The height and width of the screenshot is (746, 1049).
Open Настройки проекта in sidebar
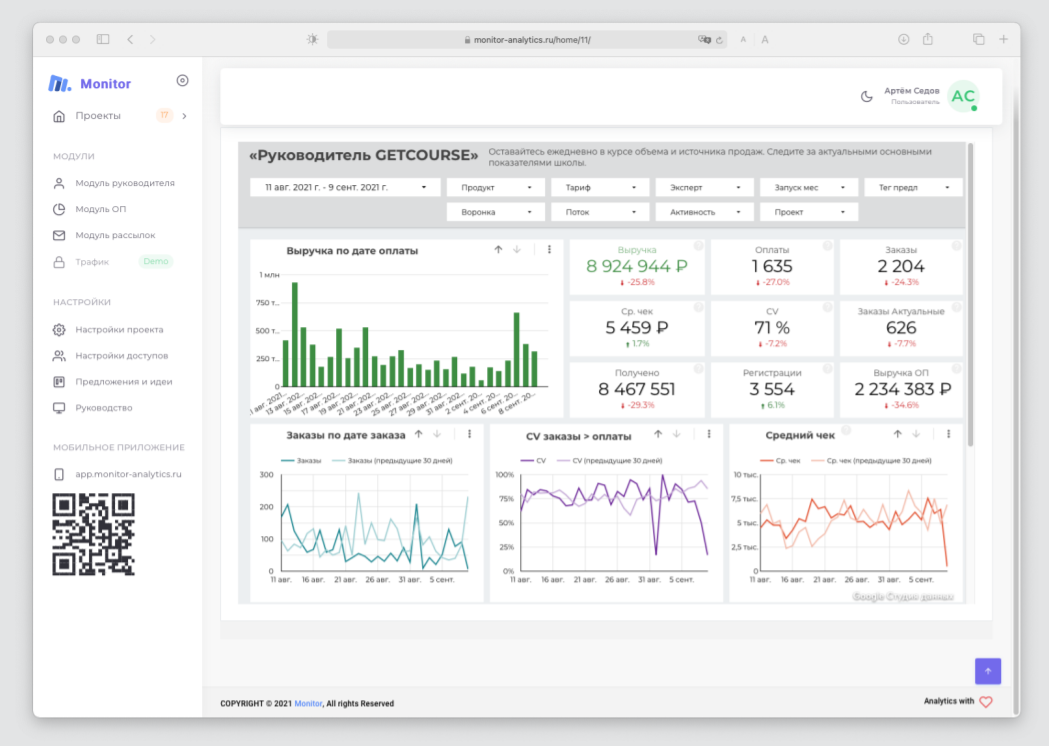pos(119,329)
